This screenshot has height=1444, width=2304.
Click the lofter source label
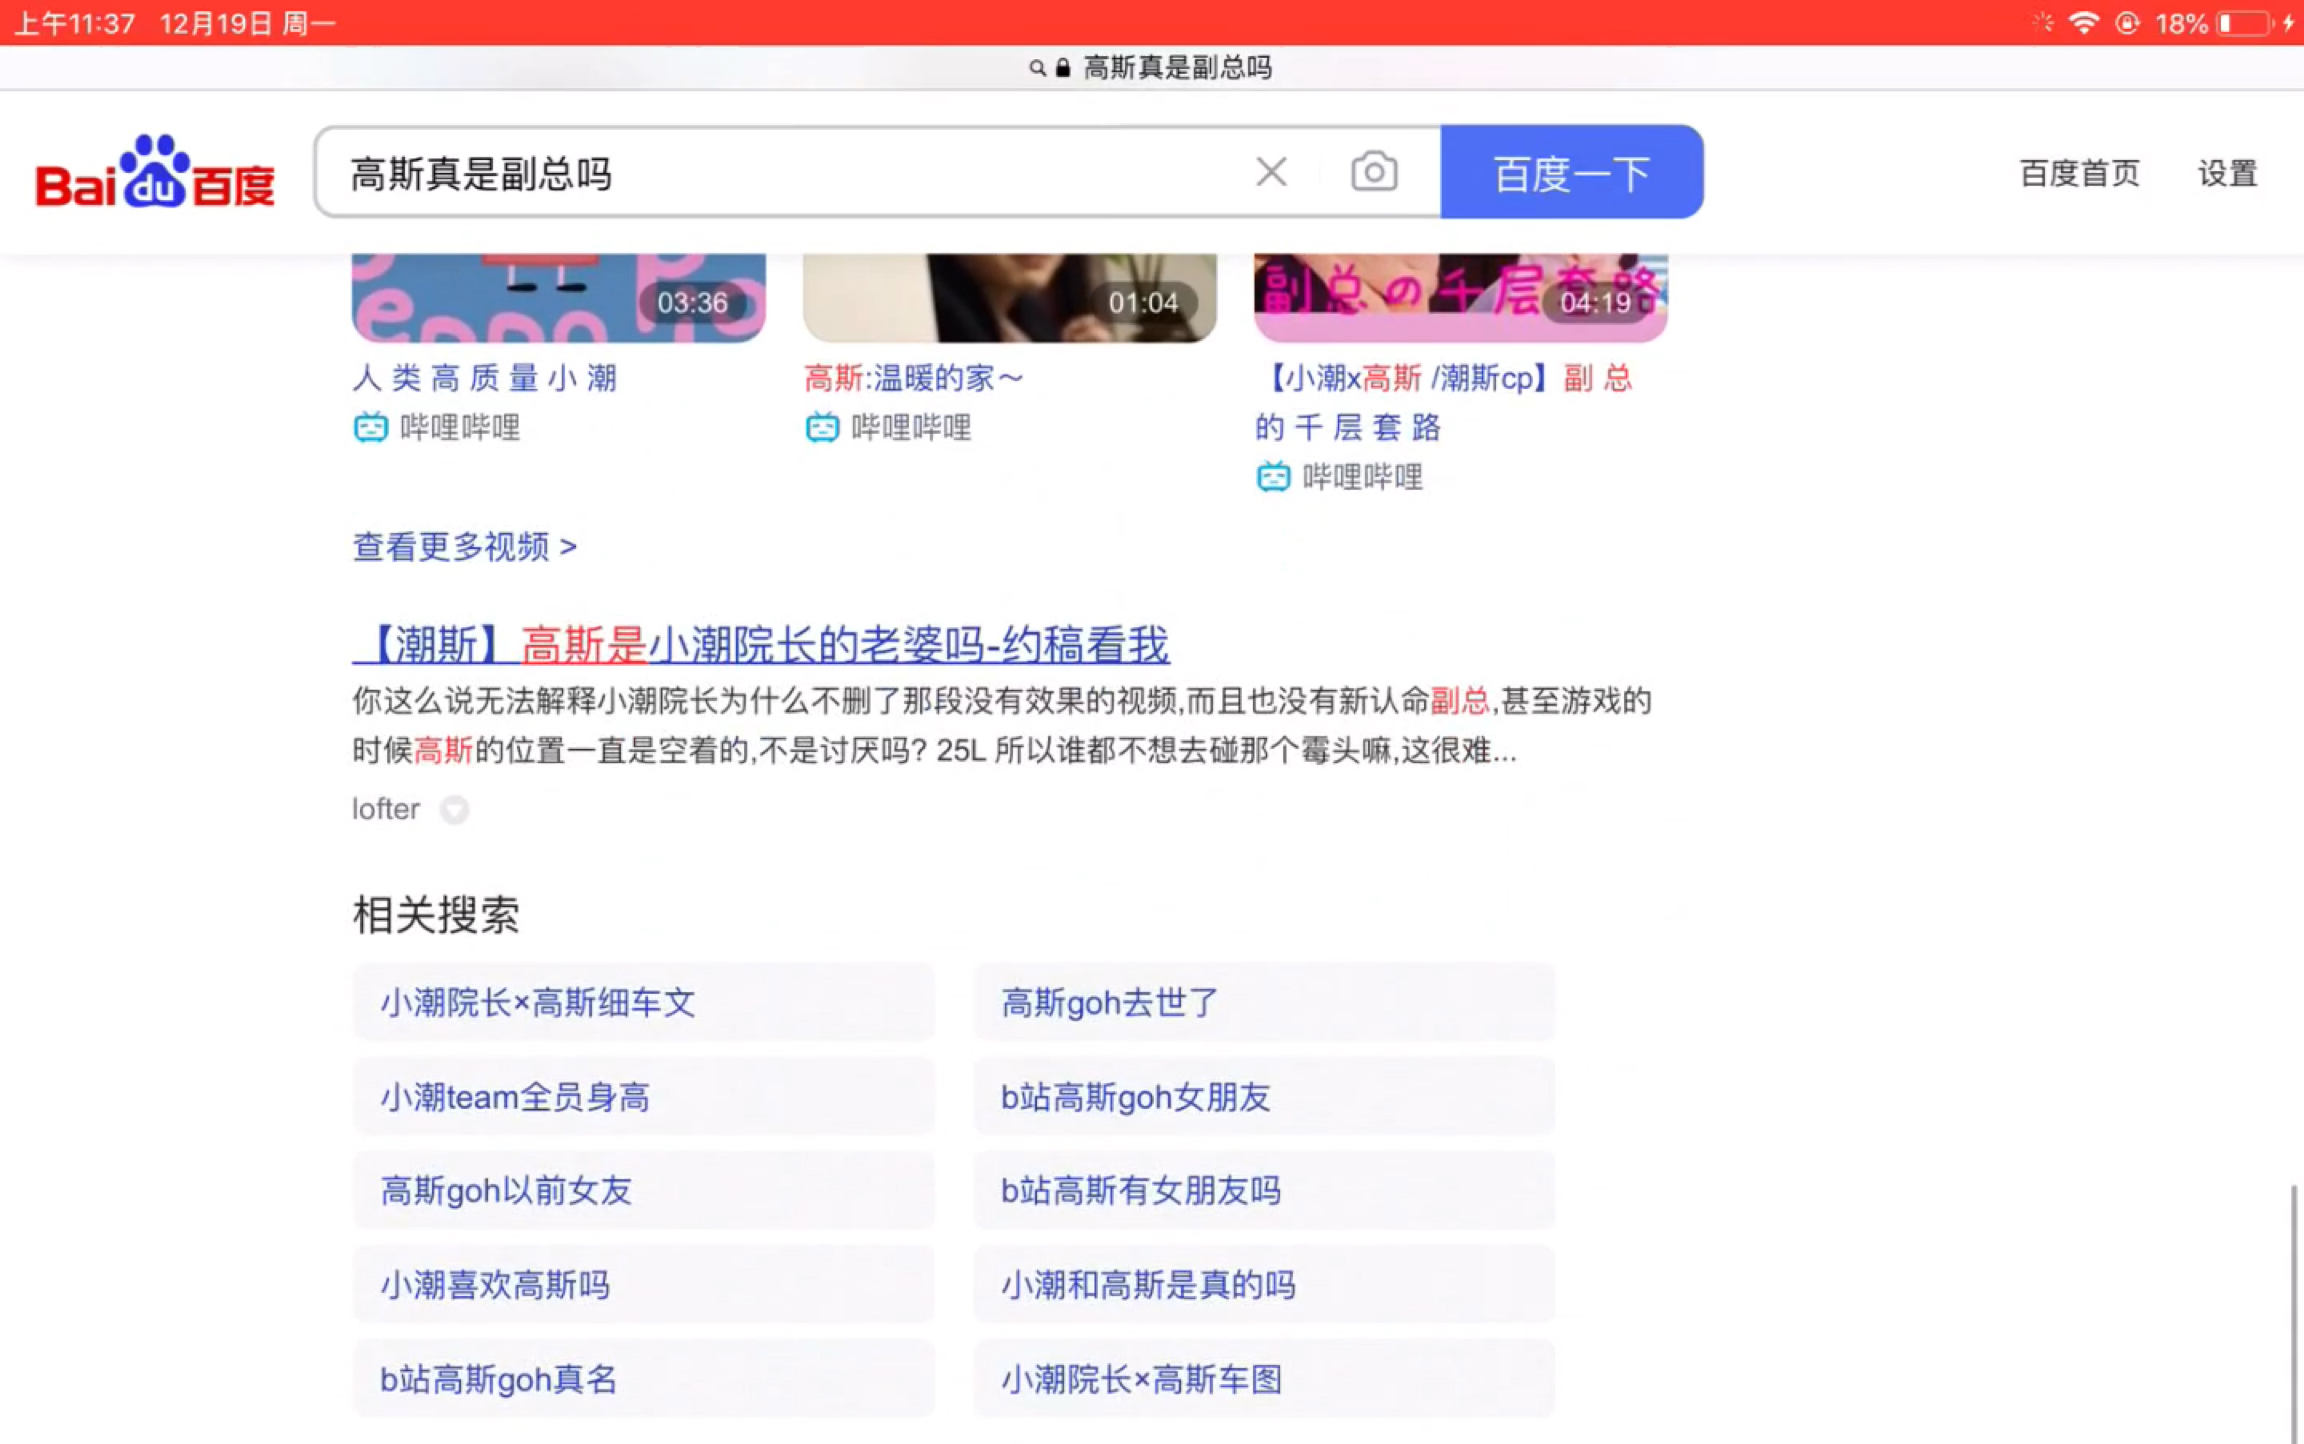(x=386, y=808)
